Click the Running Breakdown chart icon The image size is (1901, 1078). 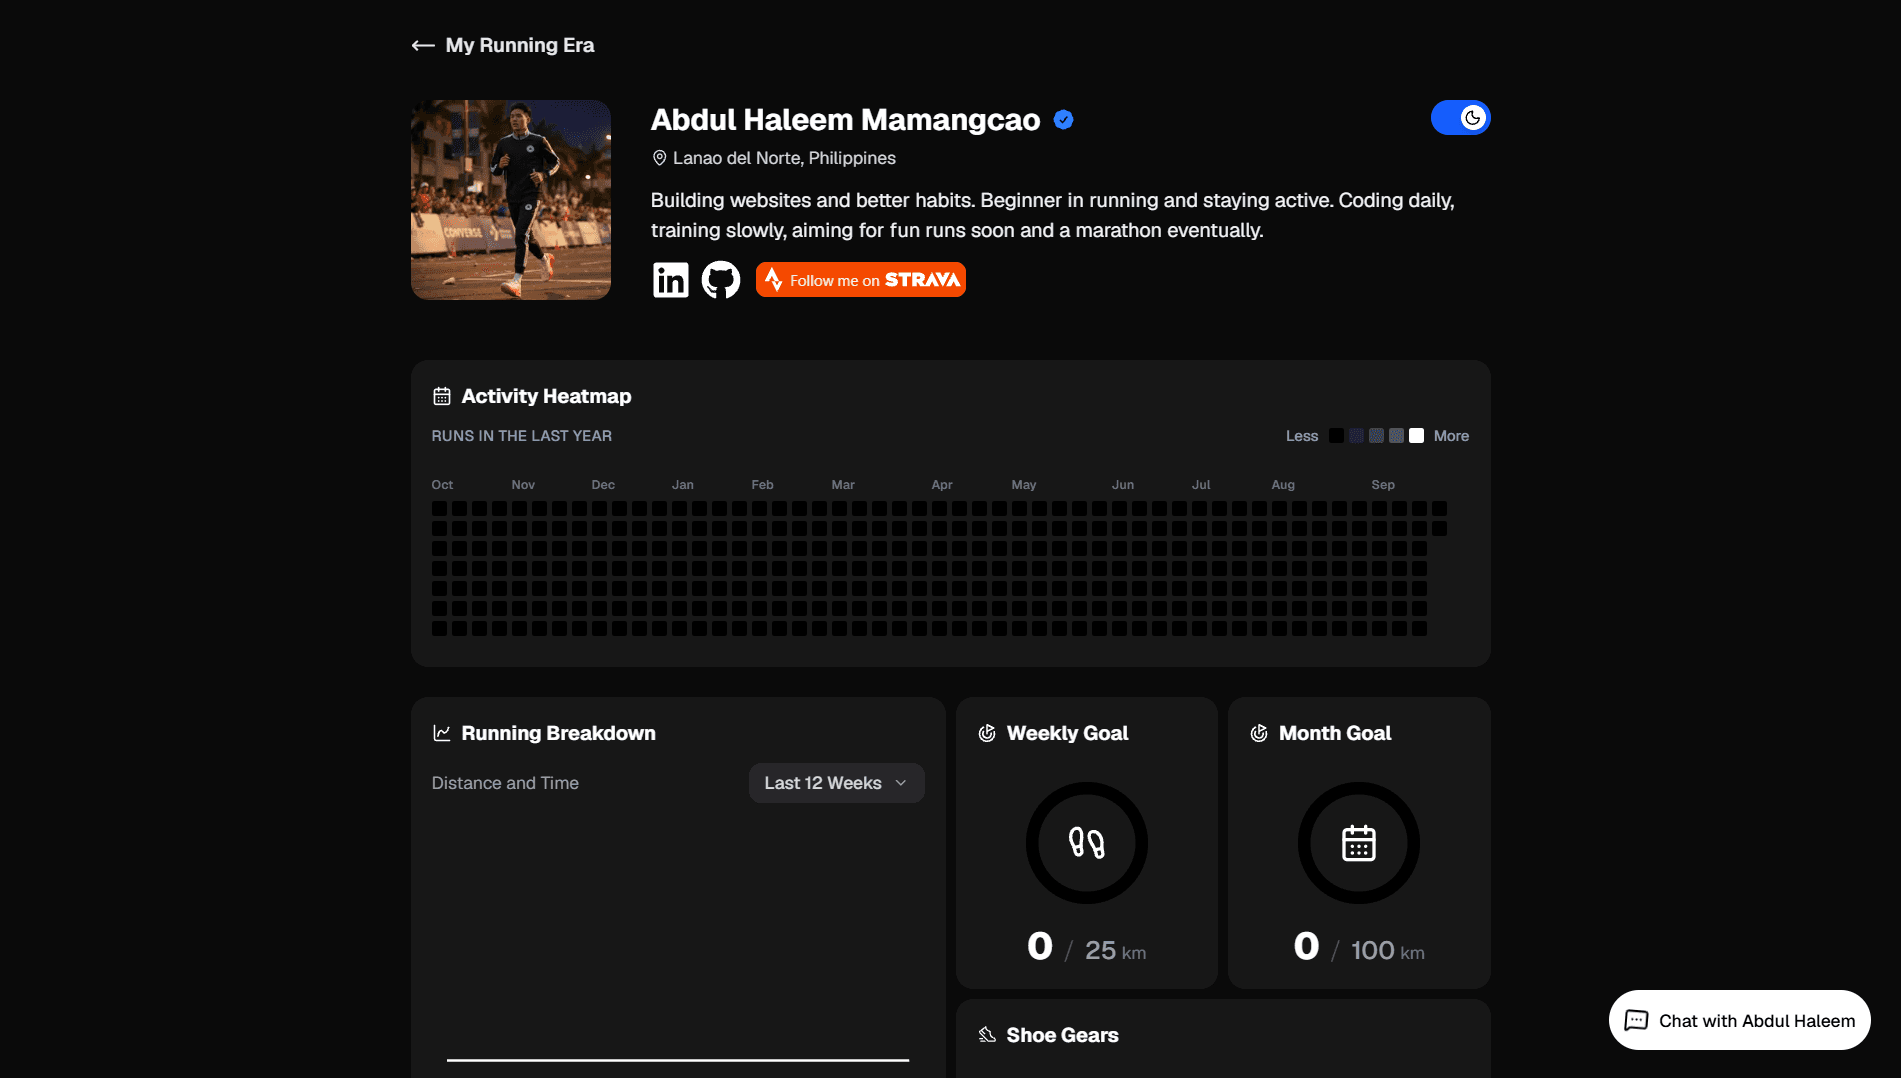[441, 733]
